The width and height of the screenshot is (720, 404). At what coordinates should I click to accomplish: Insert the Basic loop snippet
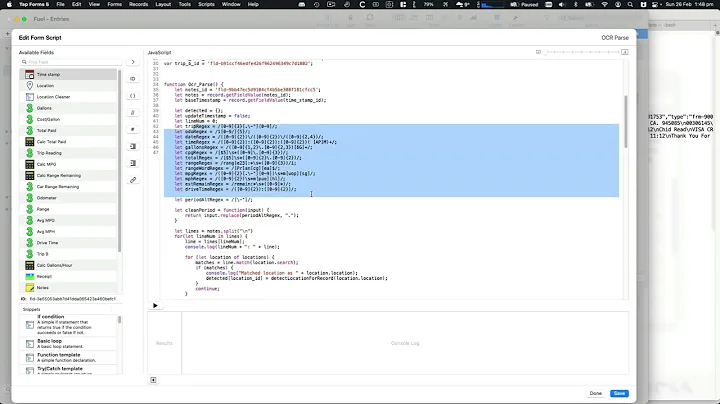(69, 343)
